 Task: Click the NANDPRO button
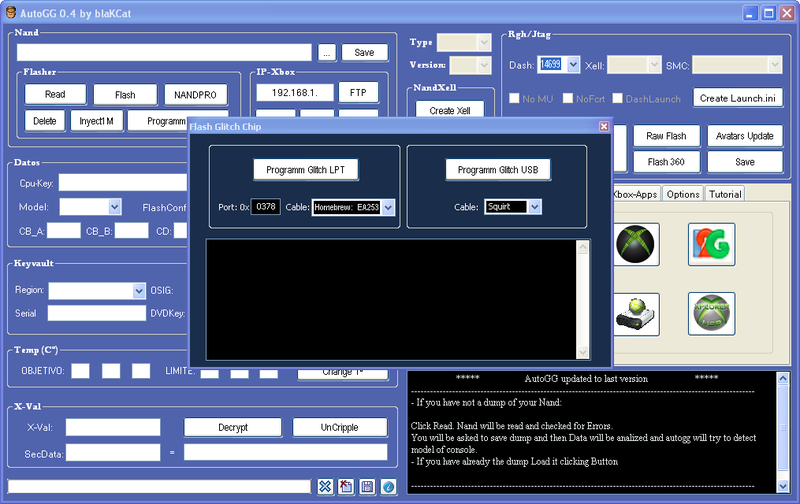coord(195,94)
